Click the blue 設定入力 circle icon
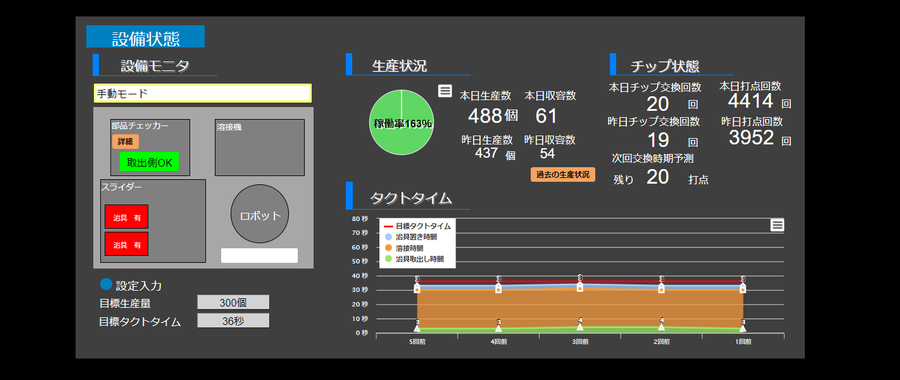 [106, 284]
